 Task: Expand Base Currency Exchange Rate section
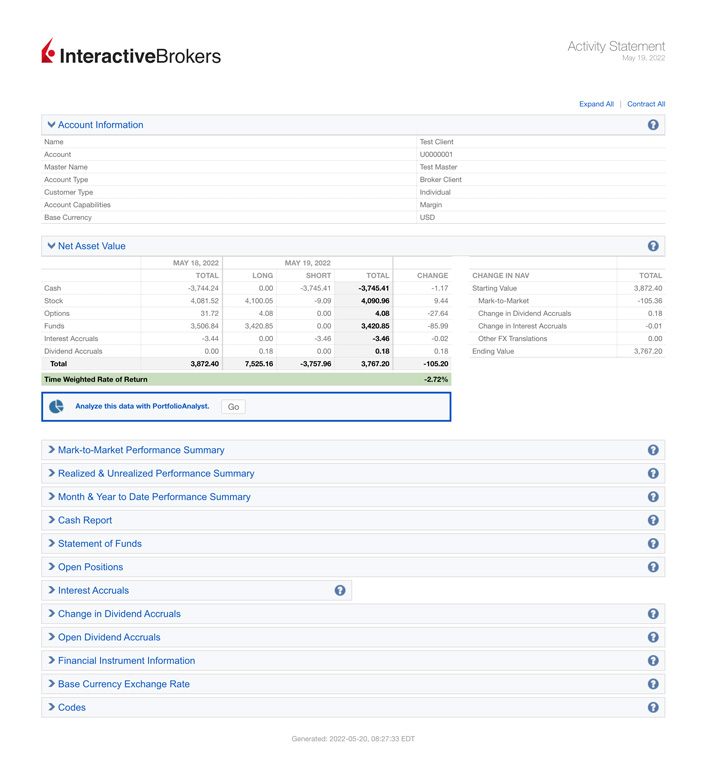click(123, 685)
